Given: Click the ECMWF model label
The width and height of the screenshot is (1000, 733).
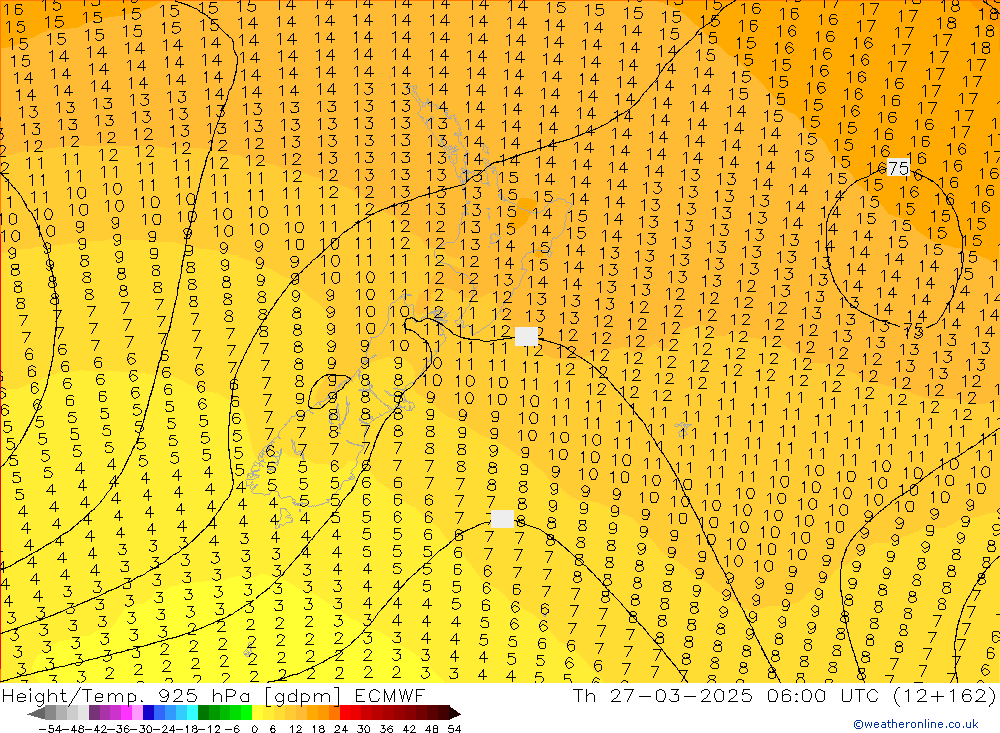Looking at the screenshot, I should click(389, 695).
